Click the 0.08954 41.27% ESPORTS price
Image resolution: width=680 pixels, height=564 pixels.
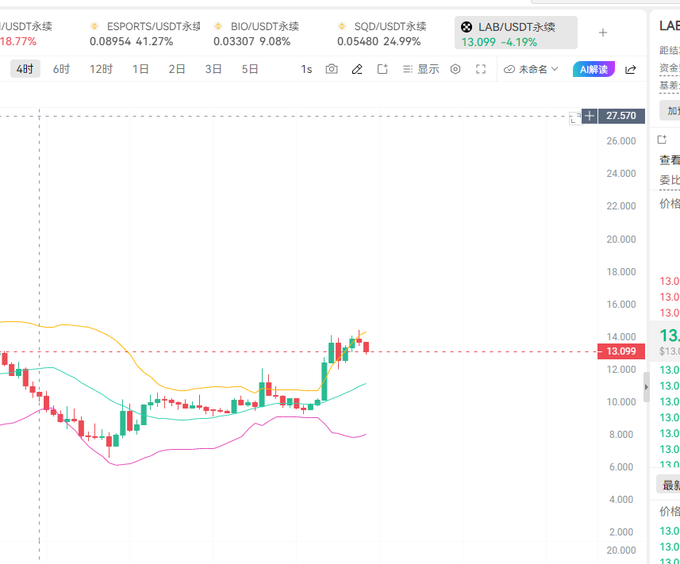pyautogui.click(x=131, y=42)
